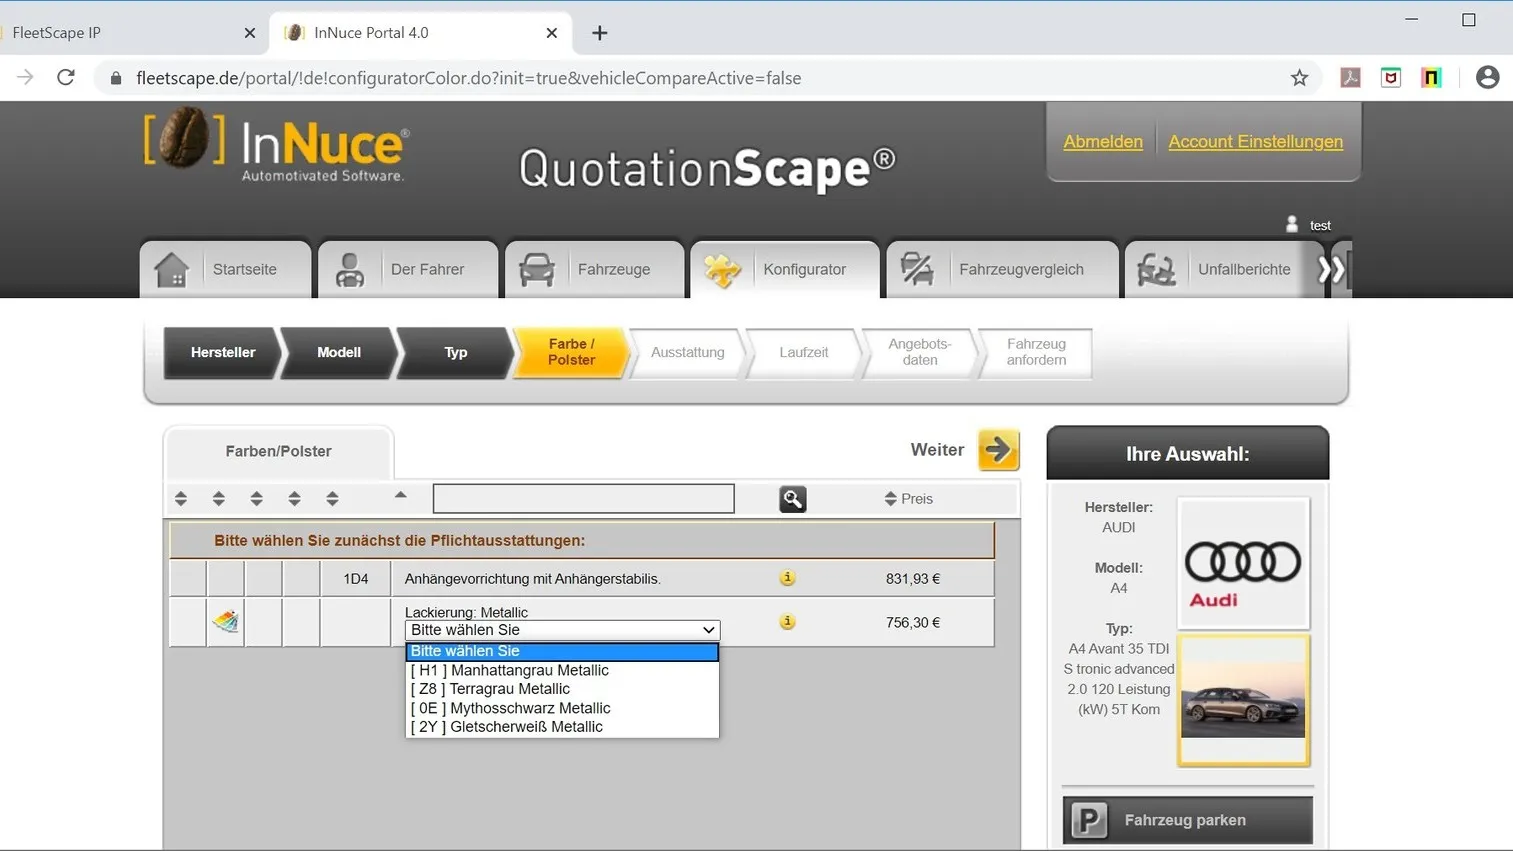This screenshot has height=851, width=1513.
Task: Open the Fahrzeugvergleich tab
Action: pos(1002,269)
